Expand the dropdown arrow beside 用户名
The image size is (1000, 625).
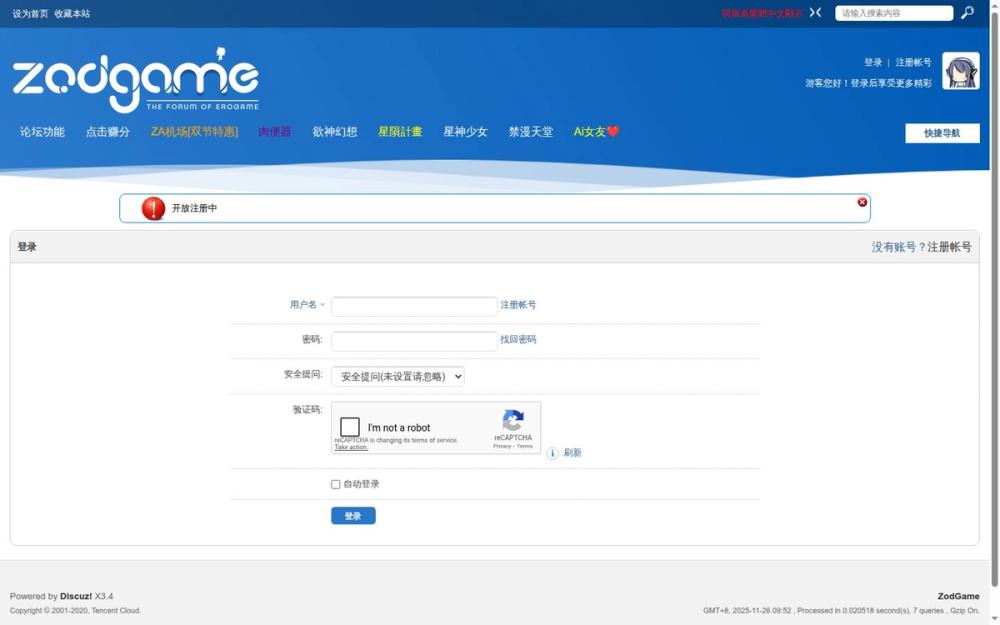322,305
